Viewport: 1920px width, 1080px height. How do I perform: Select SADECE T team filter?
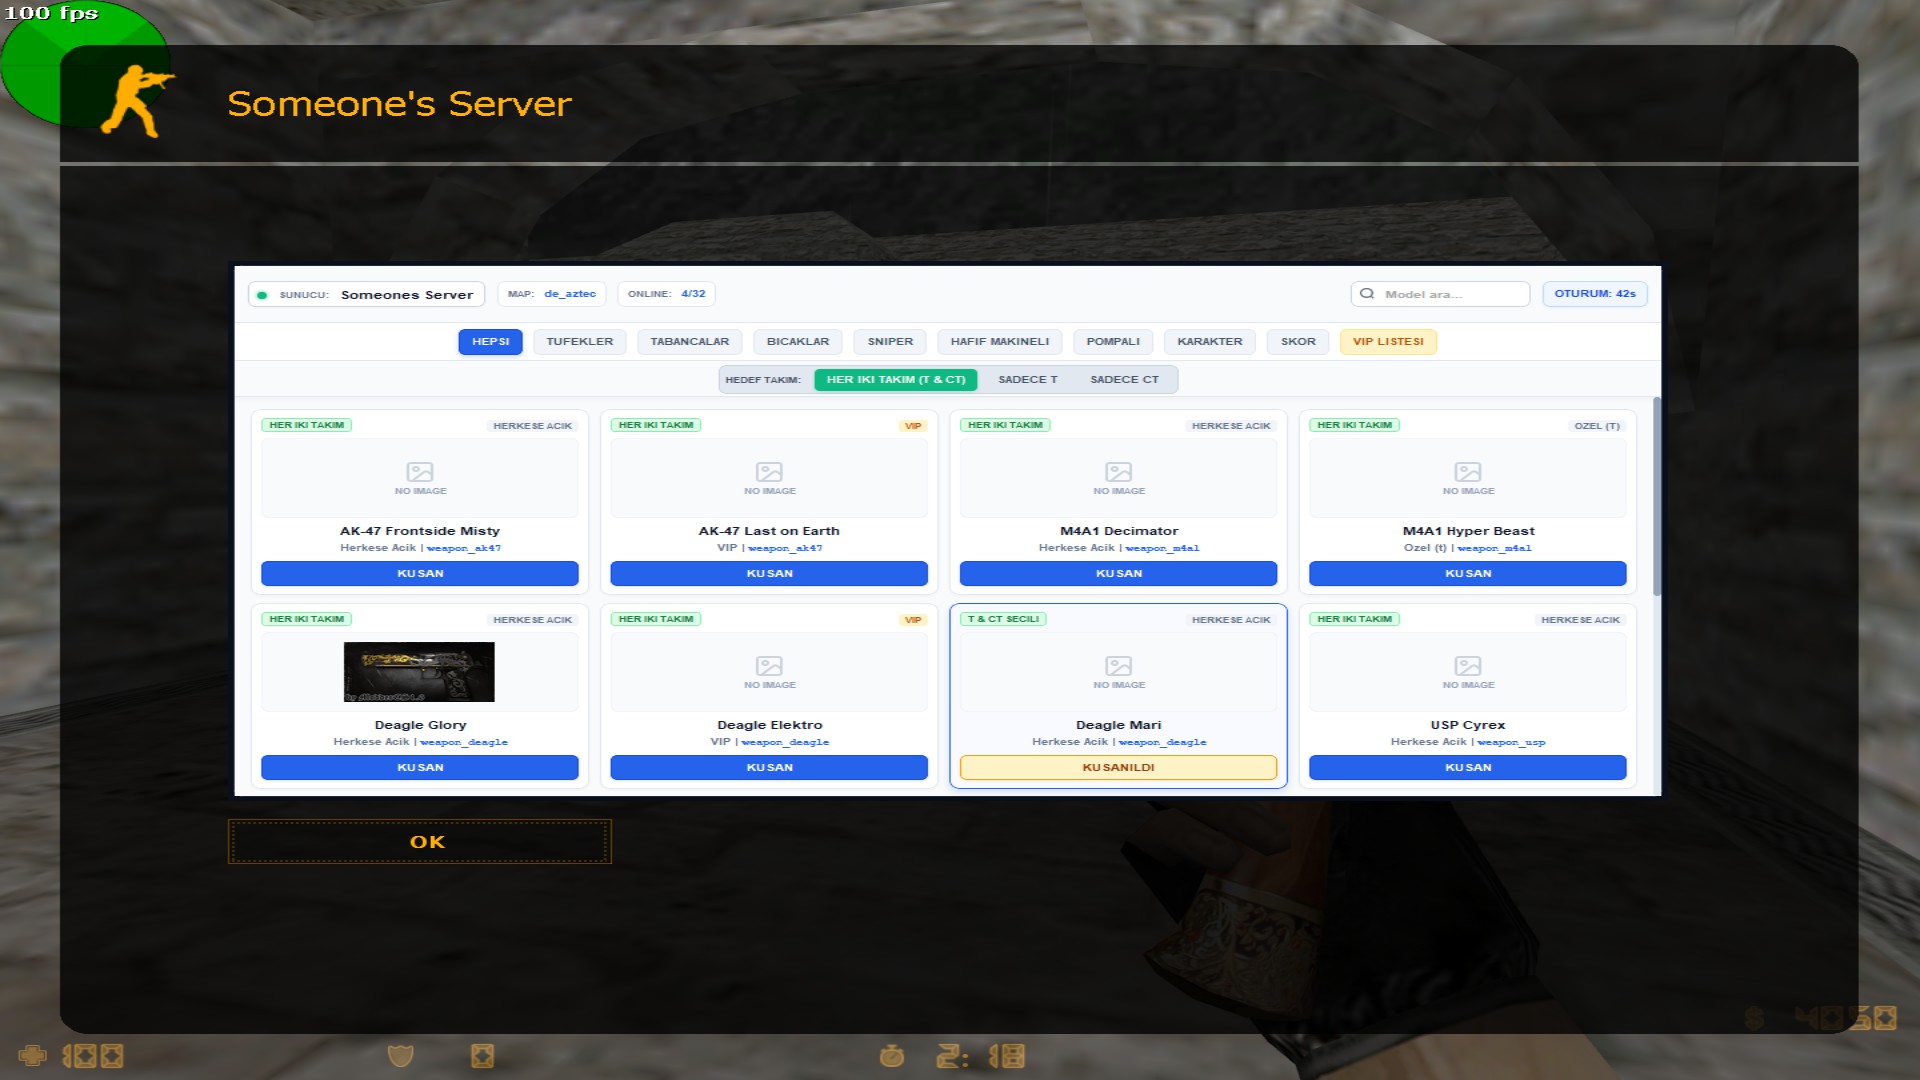[1027, 380]
